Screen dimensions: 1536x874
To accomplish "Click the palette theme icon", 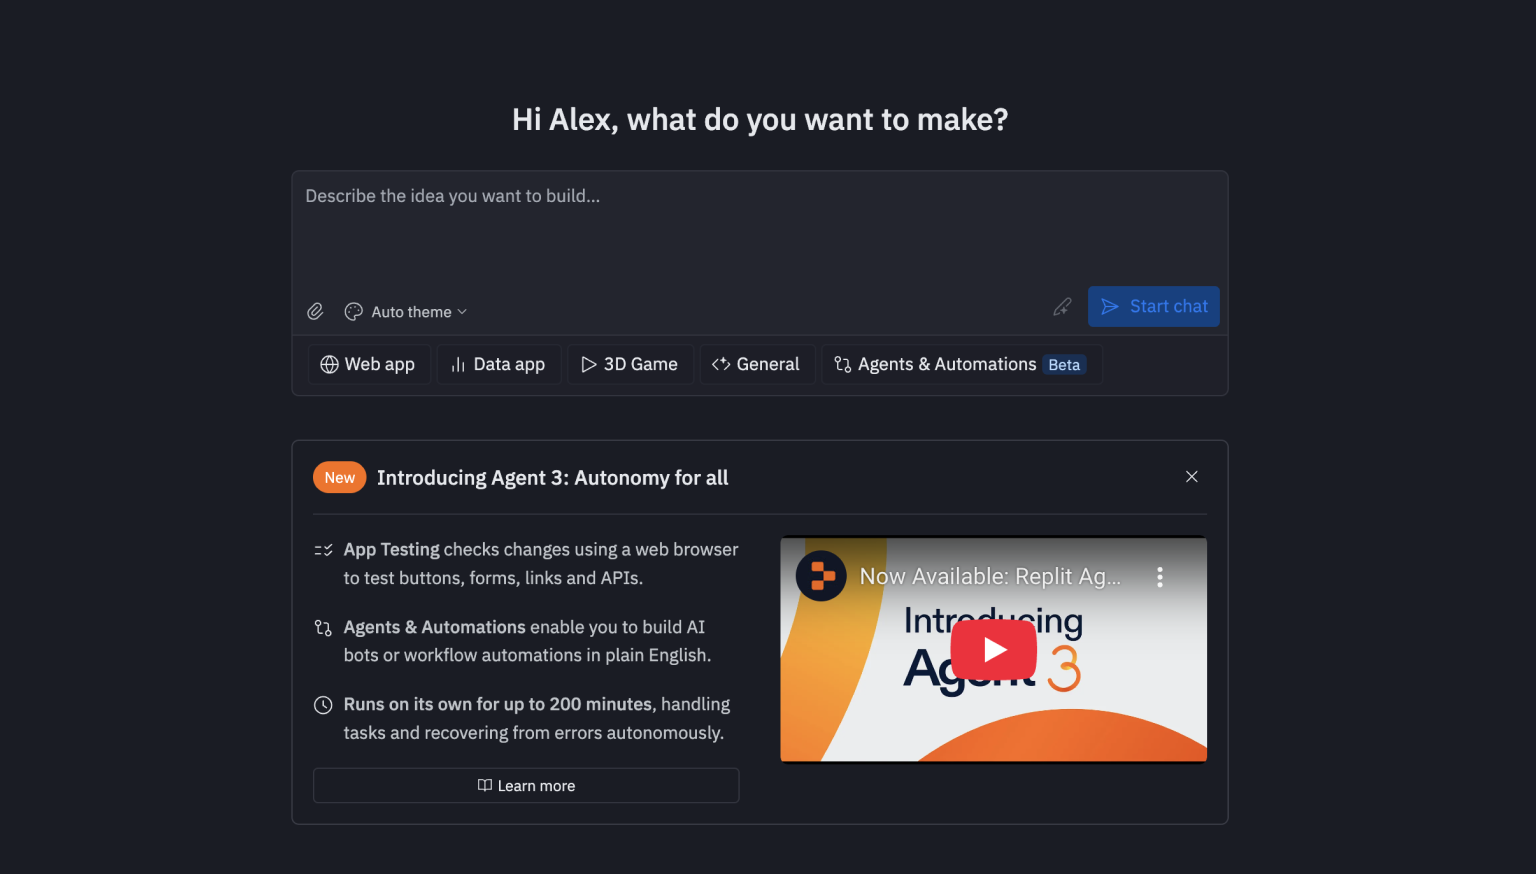I will point(353,312).
